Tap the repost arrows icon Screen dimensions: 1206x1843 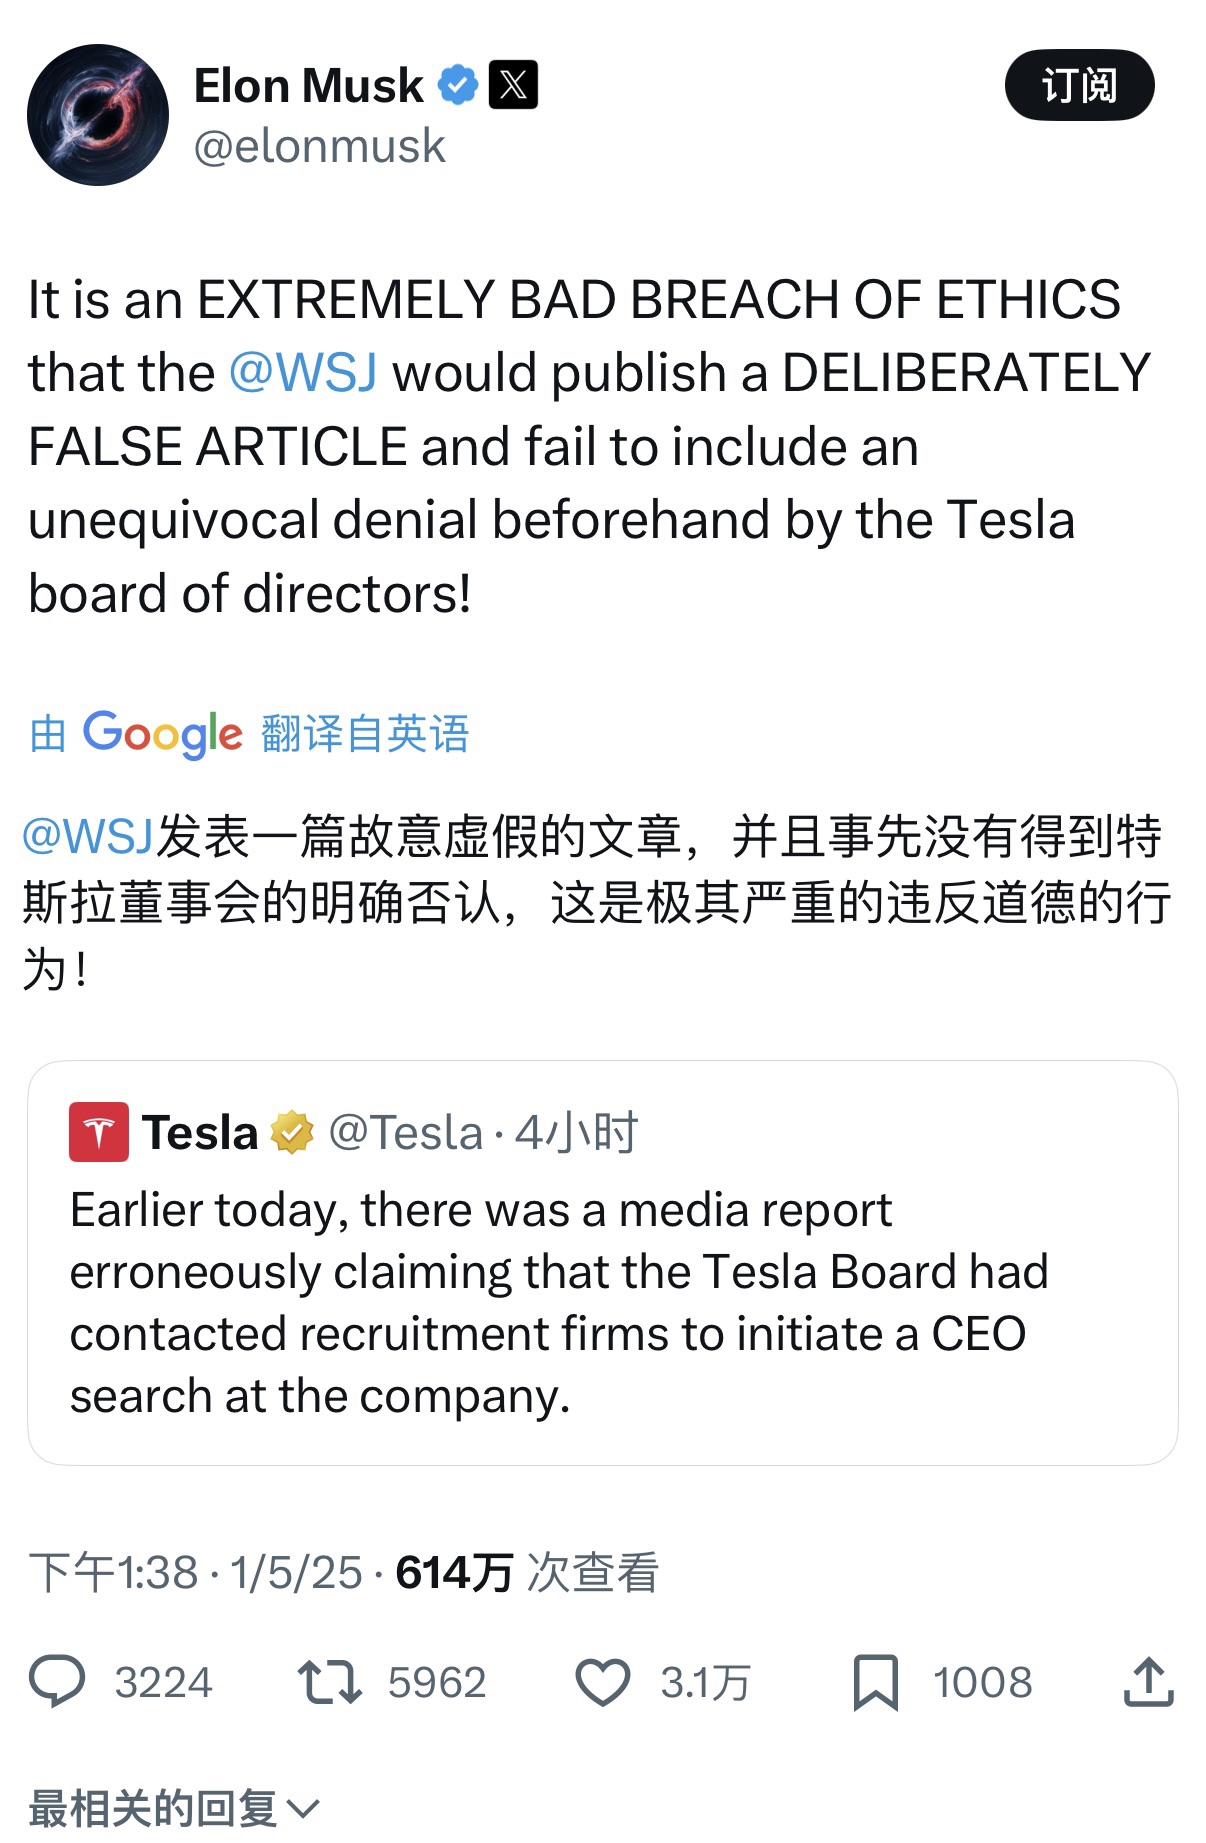[329, 1681]
